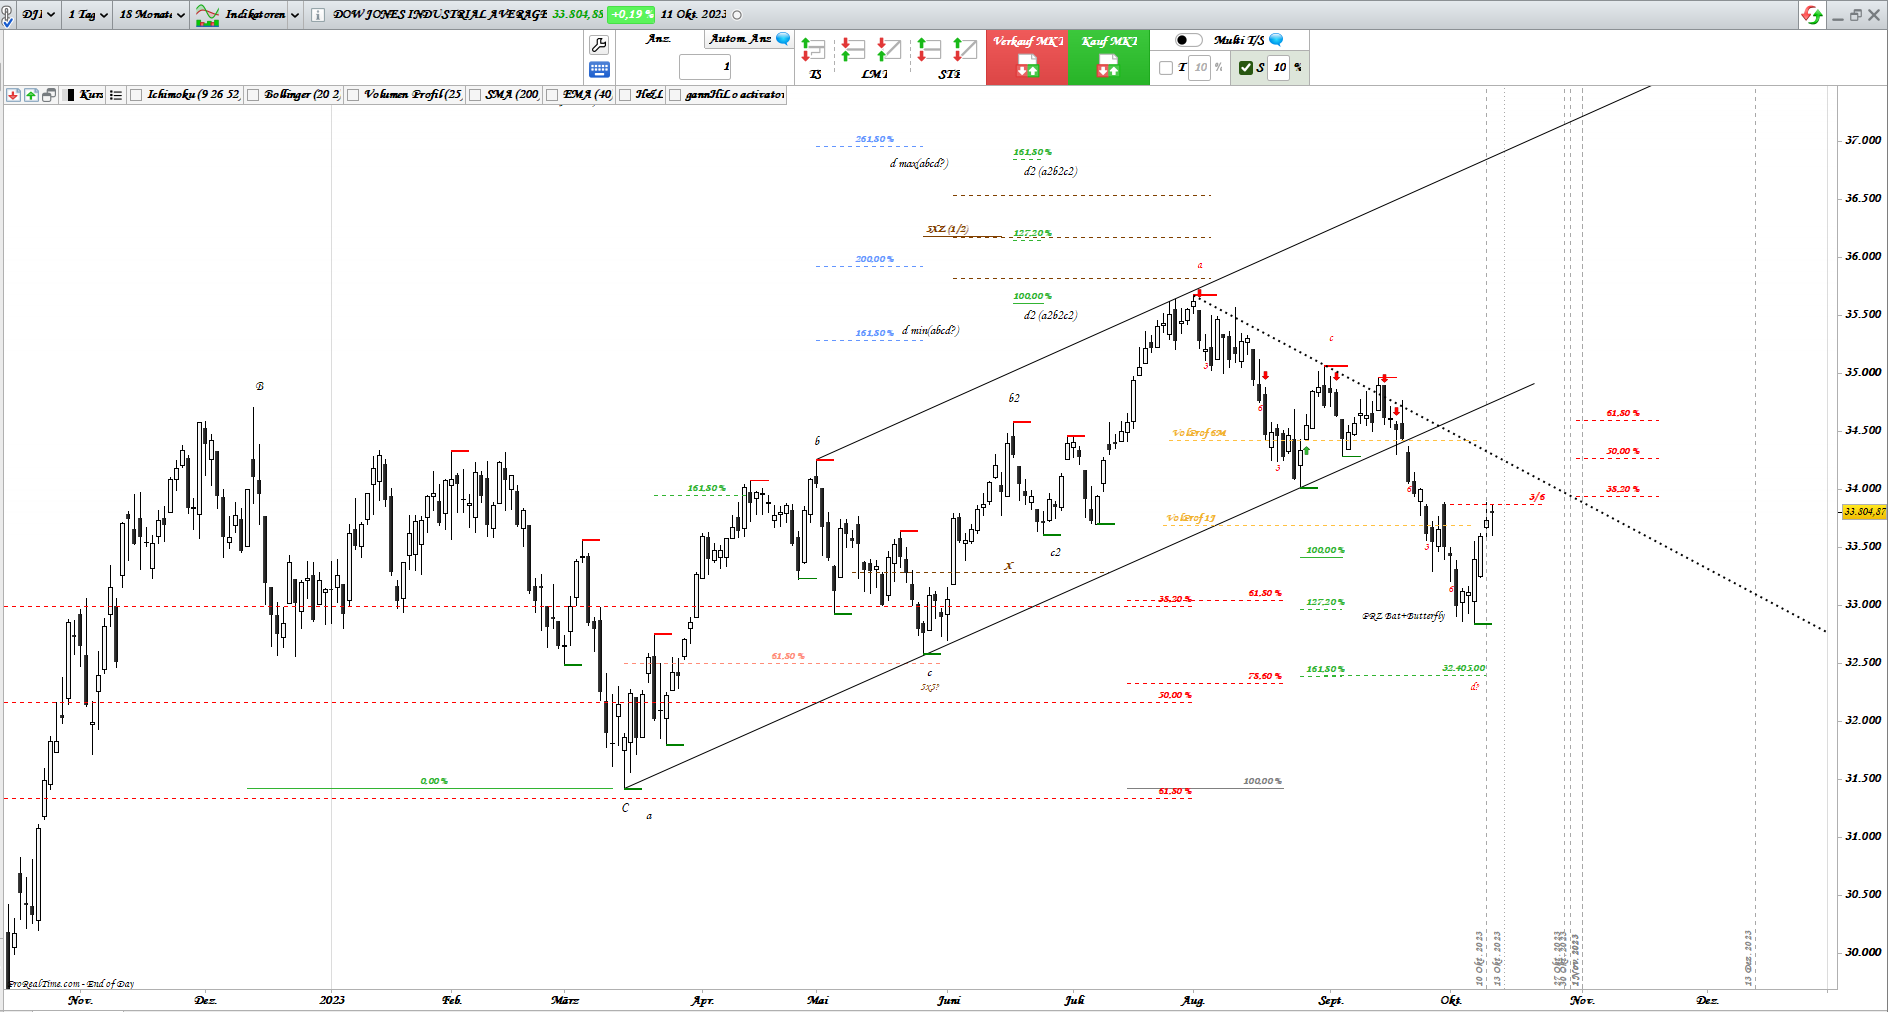Click the second STP diagonal order icon

(964, 50)
